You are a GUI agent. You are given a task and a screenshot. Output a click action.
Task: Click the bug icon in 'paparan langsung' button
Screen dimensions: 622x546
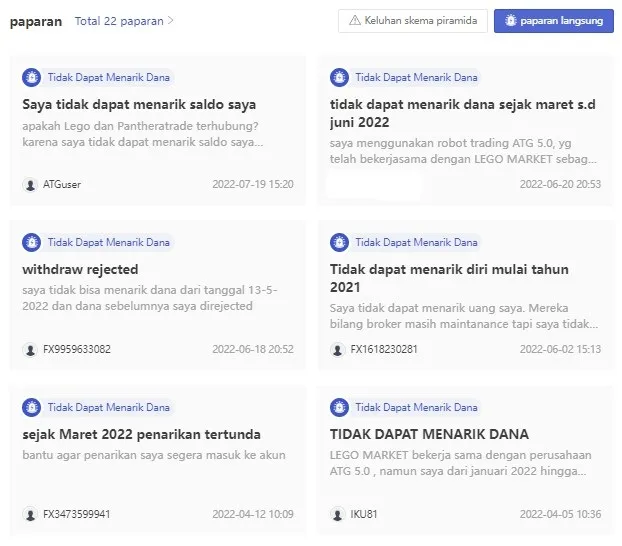(511, 20)
